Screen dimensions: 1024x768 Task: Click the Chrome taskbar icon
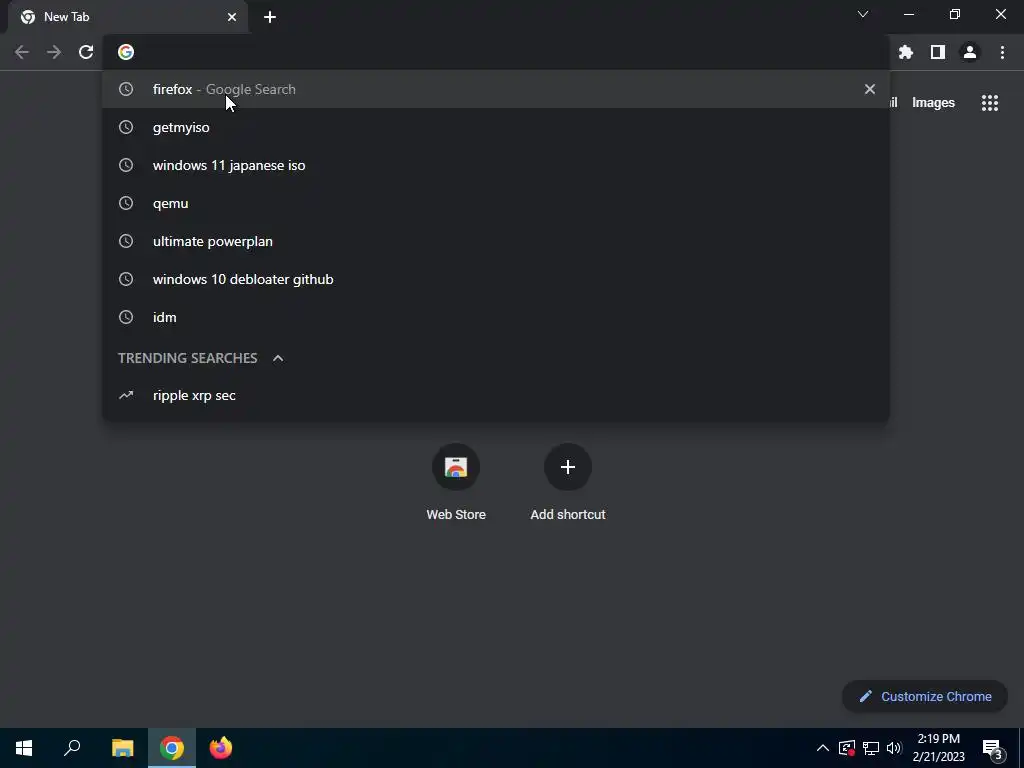pyautogui.click(x=172, y=748)
